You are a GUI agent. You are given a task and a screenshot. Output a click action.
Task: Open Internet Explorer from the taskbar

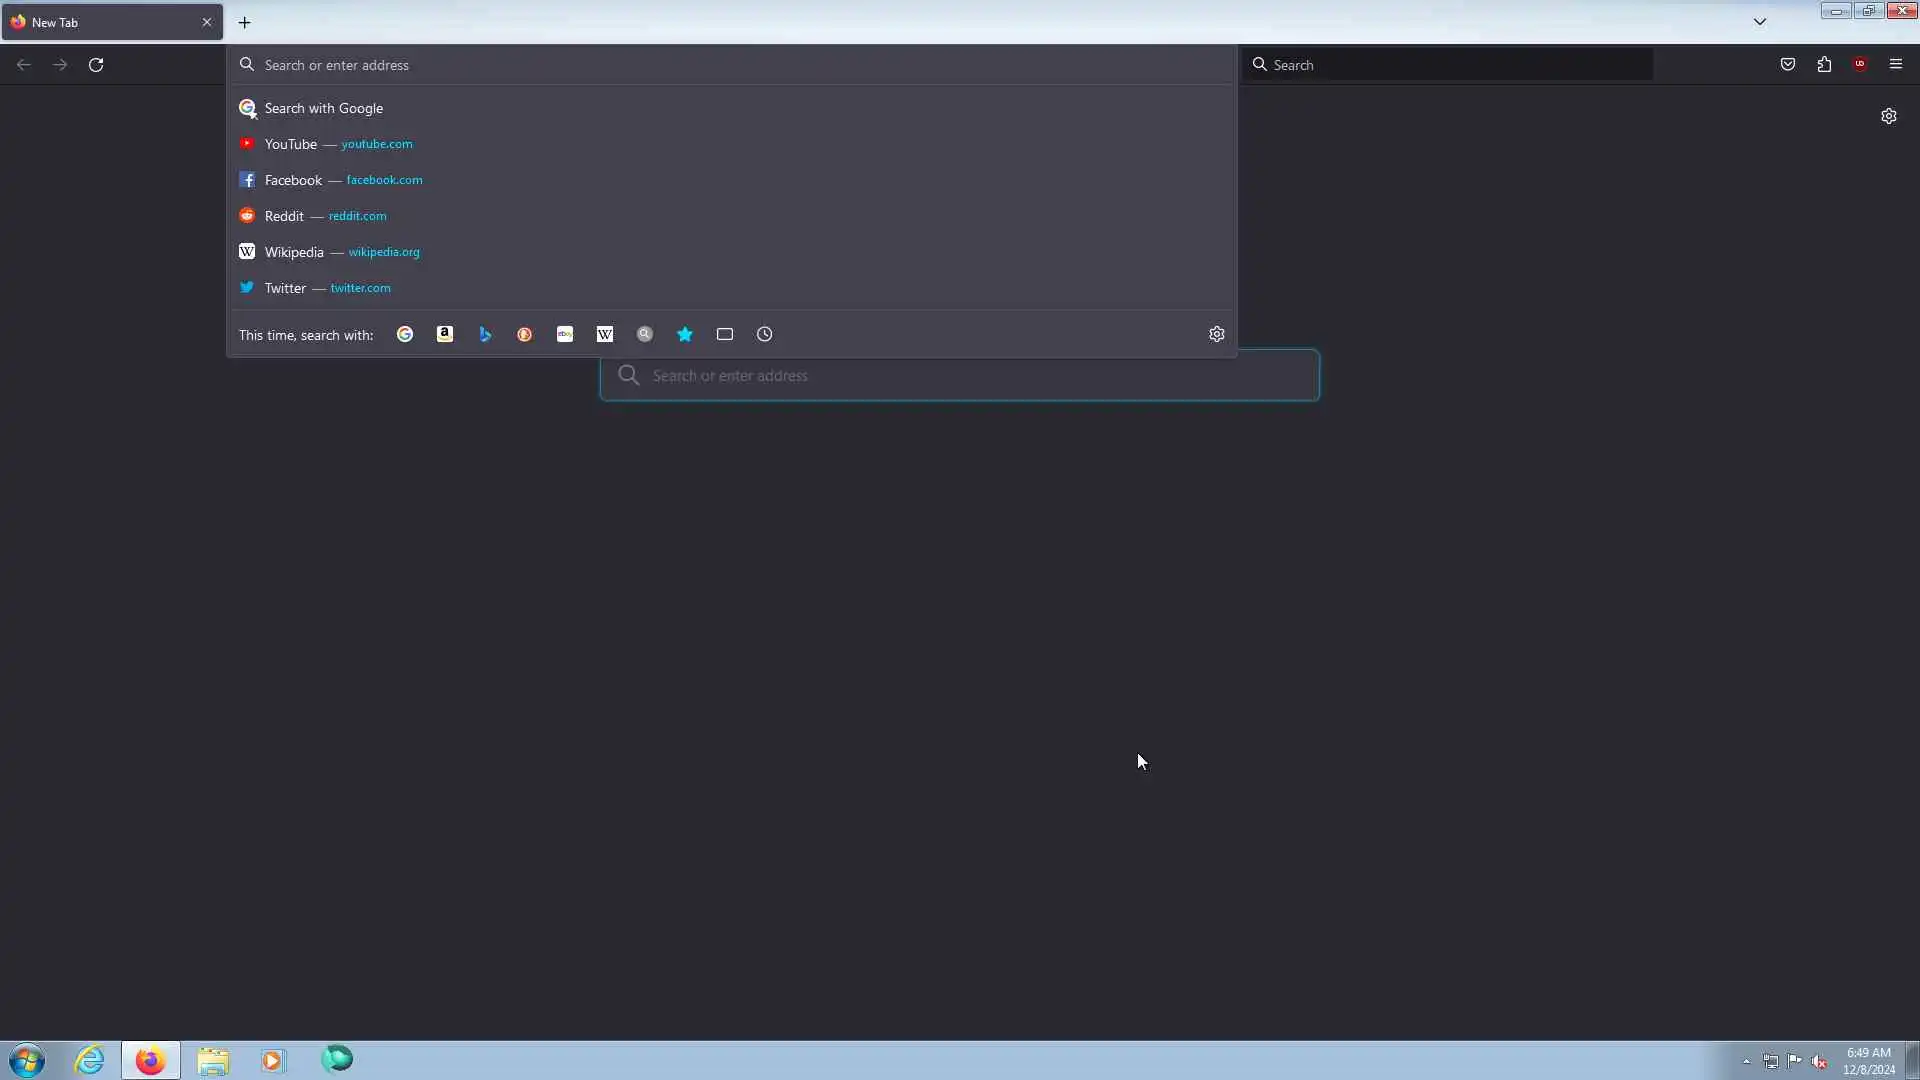(x=90, y=1060)
